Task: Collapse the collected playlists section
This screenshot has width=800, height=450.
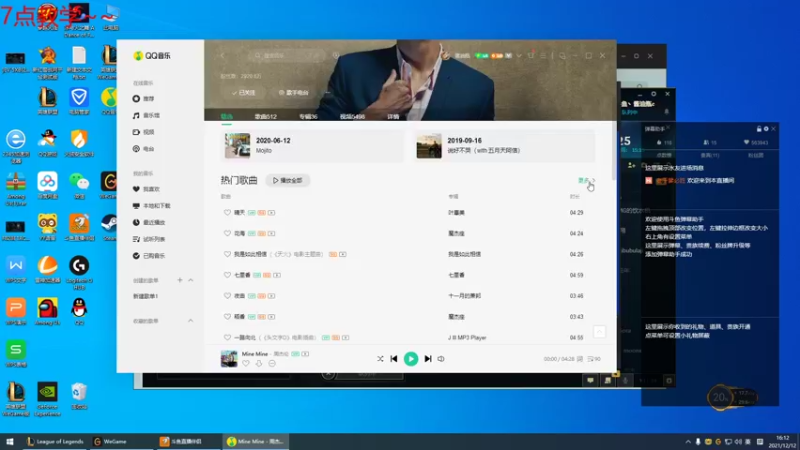Action: (x=191, y=321)
